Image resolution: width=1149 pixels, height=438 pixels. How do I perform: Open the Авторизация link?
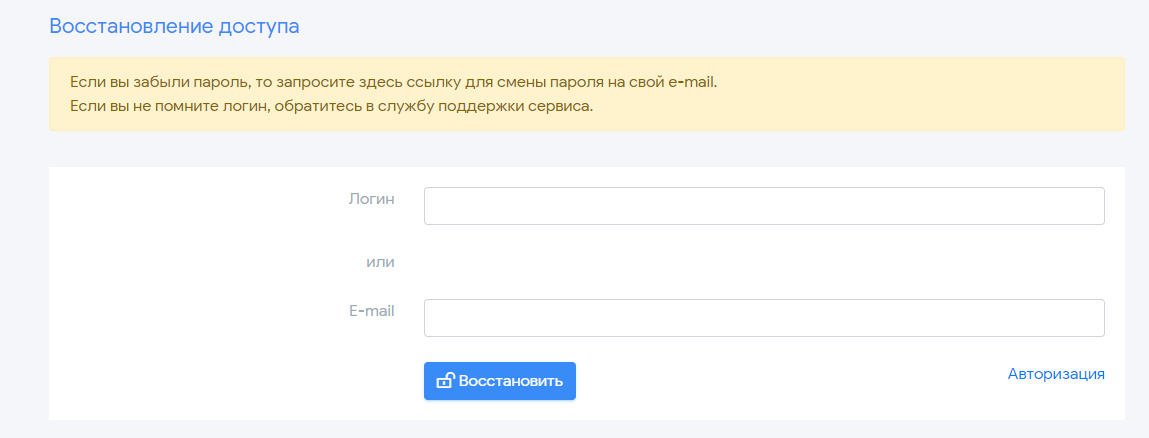point(1056,374)
